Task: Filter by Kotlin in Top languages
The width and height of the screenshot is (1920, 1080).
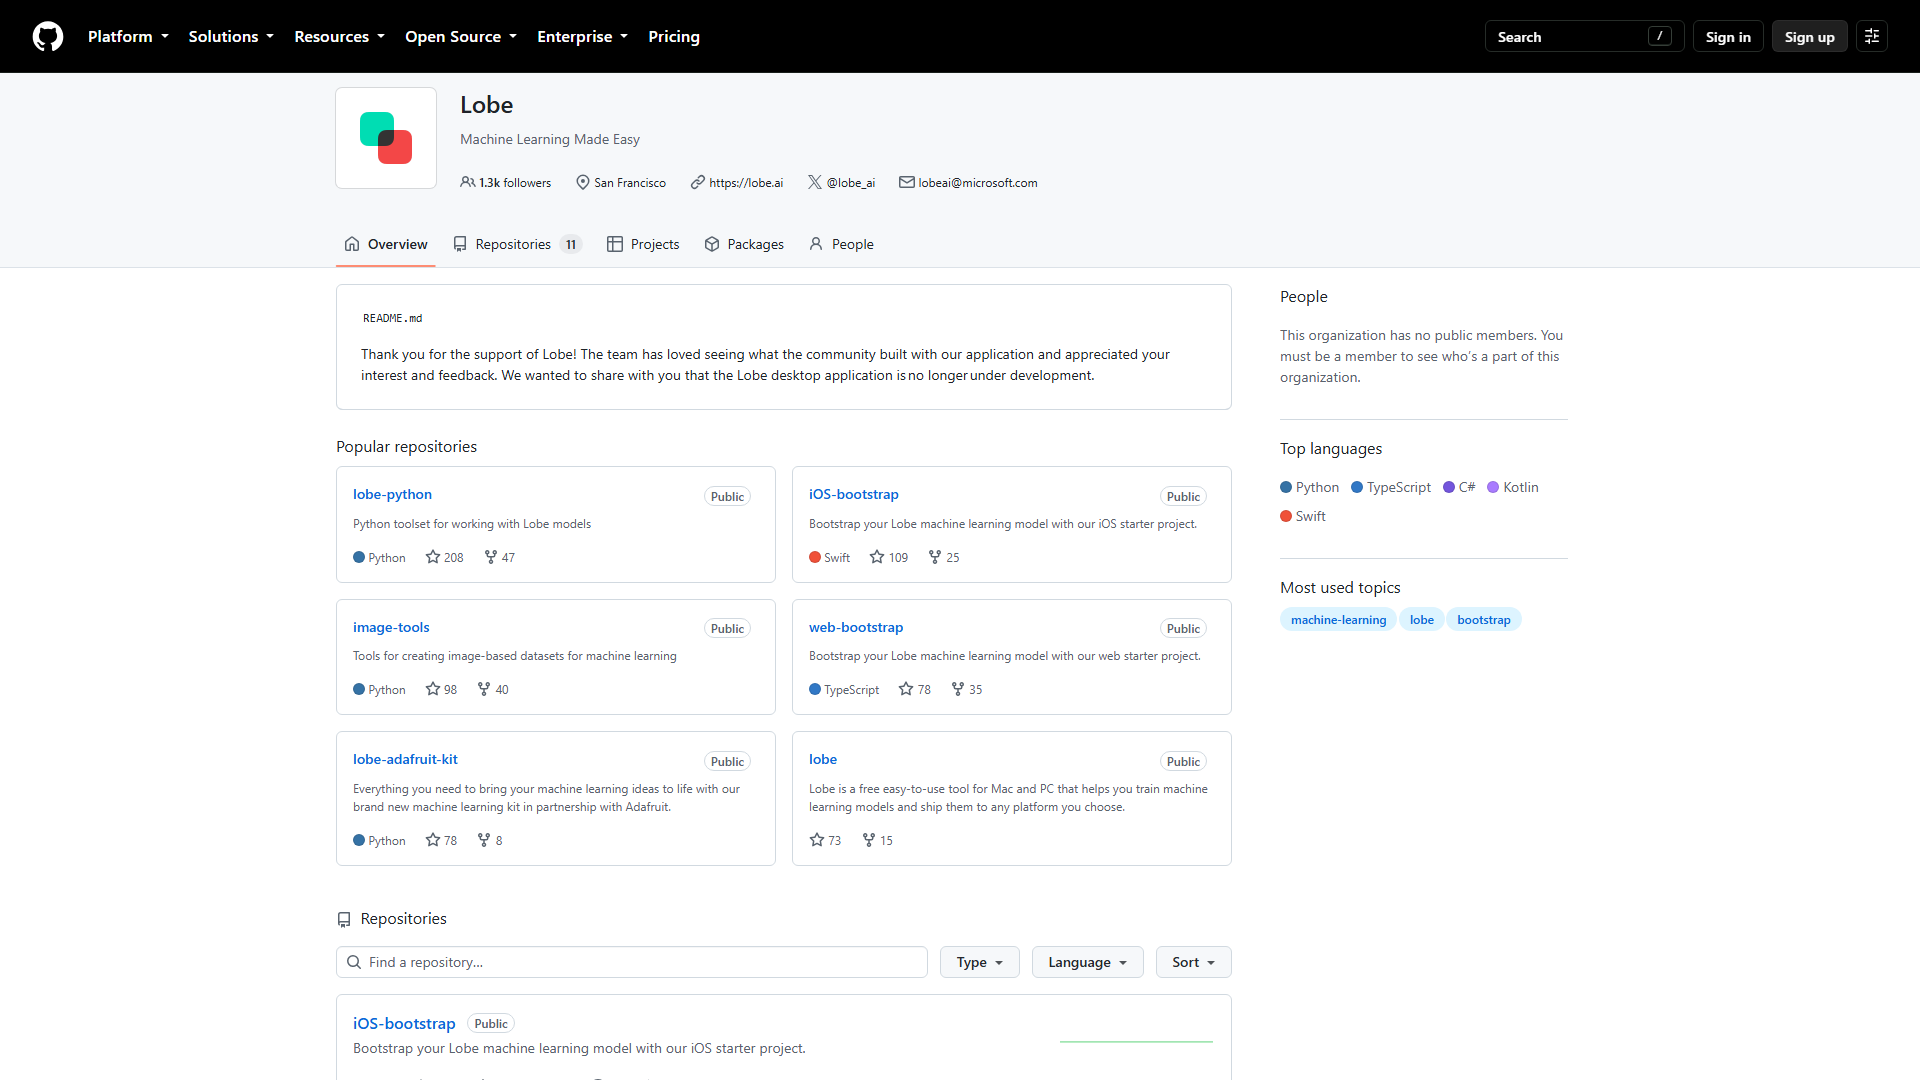Action: pos(1513,487)
